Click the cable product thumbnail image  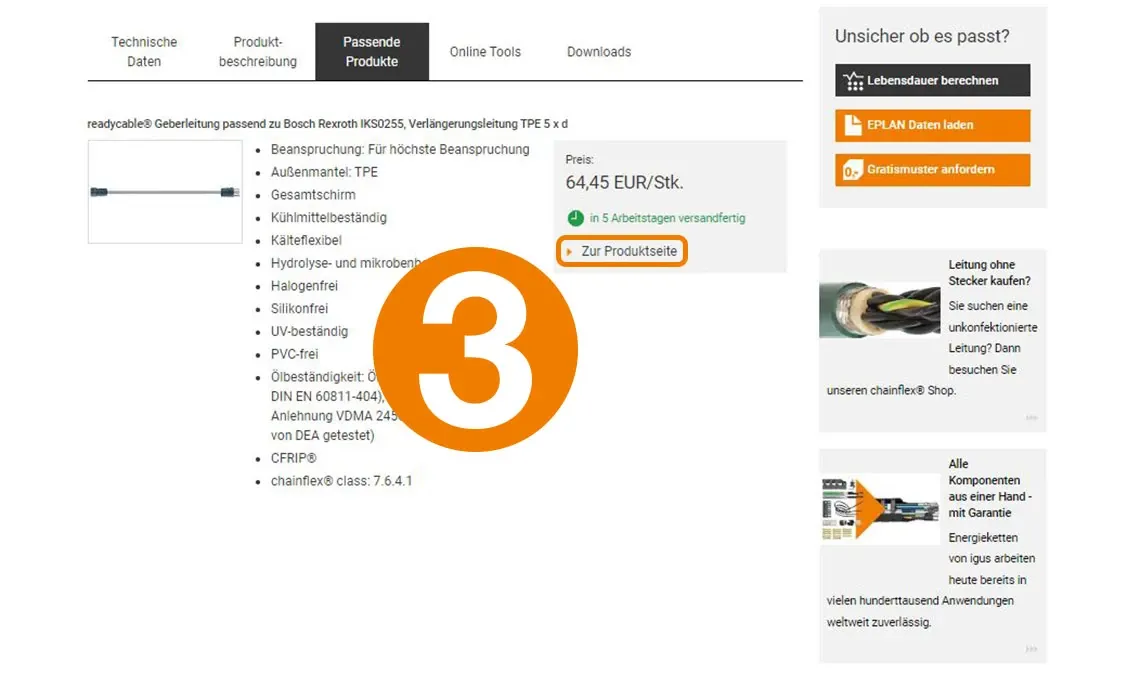(x=165, y=192)
